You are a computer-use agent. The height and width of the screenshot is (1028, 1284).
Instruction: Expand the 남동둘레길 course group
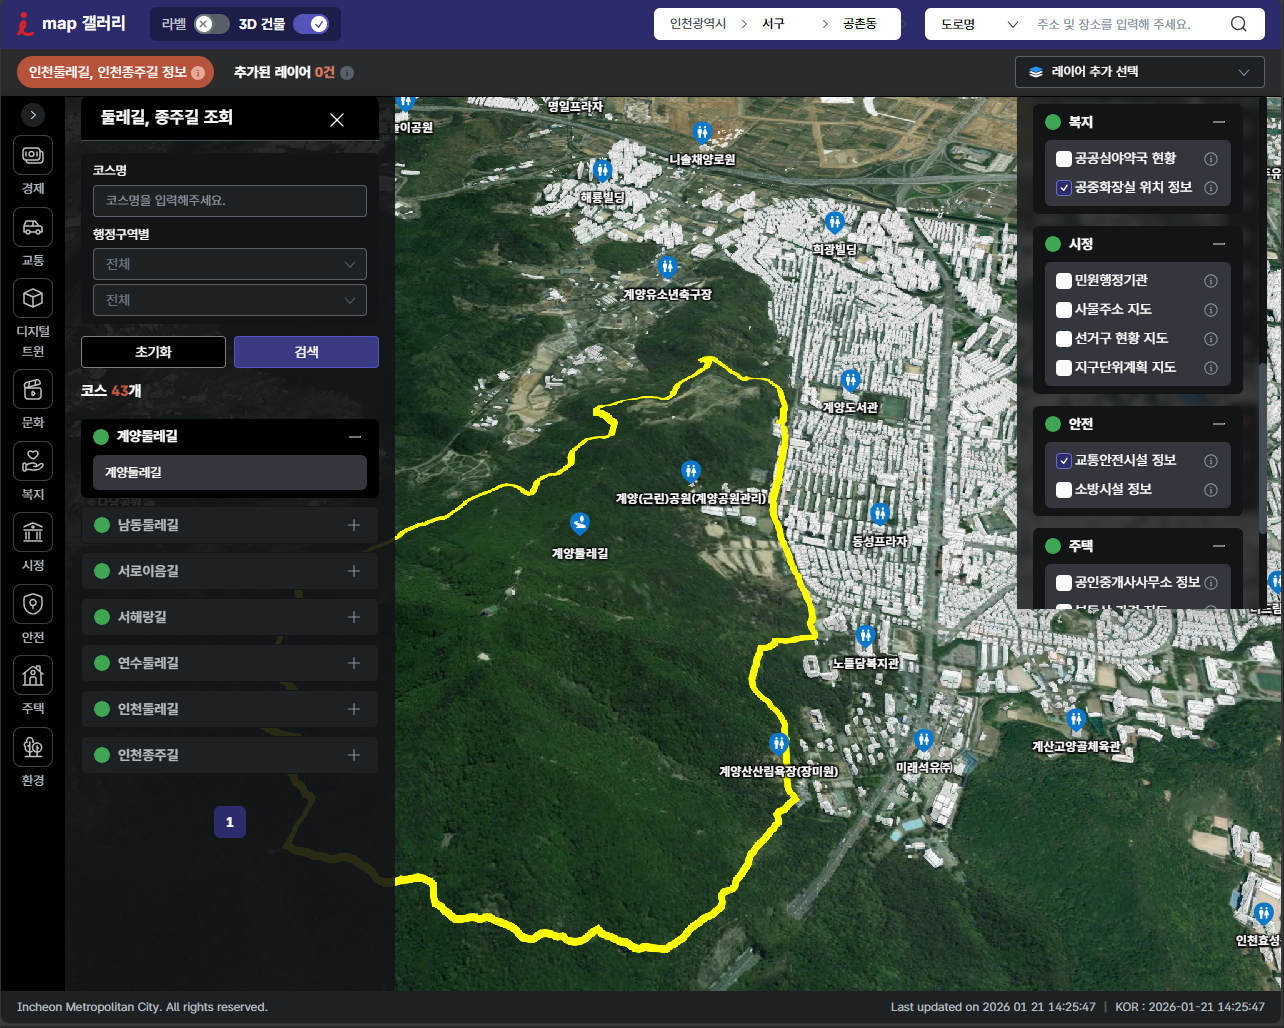point(353,525)
